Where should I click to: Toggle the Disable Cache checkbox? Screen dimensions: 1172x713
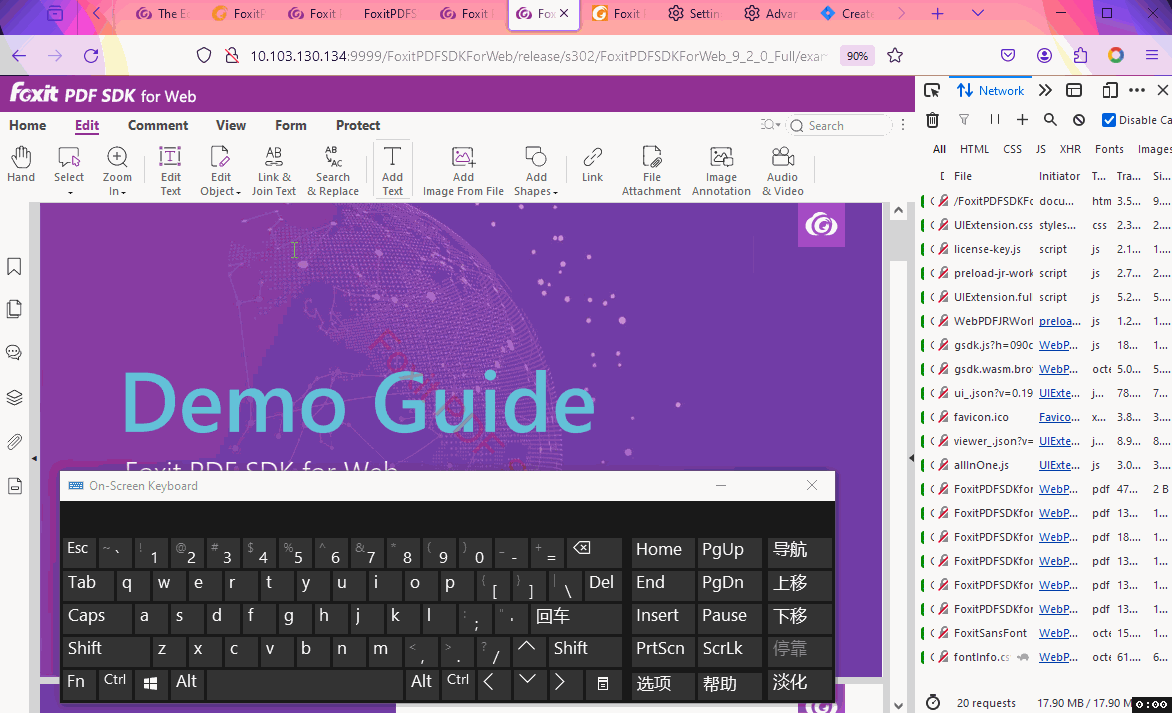1109,120
